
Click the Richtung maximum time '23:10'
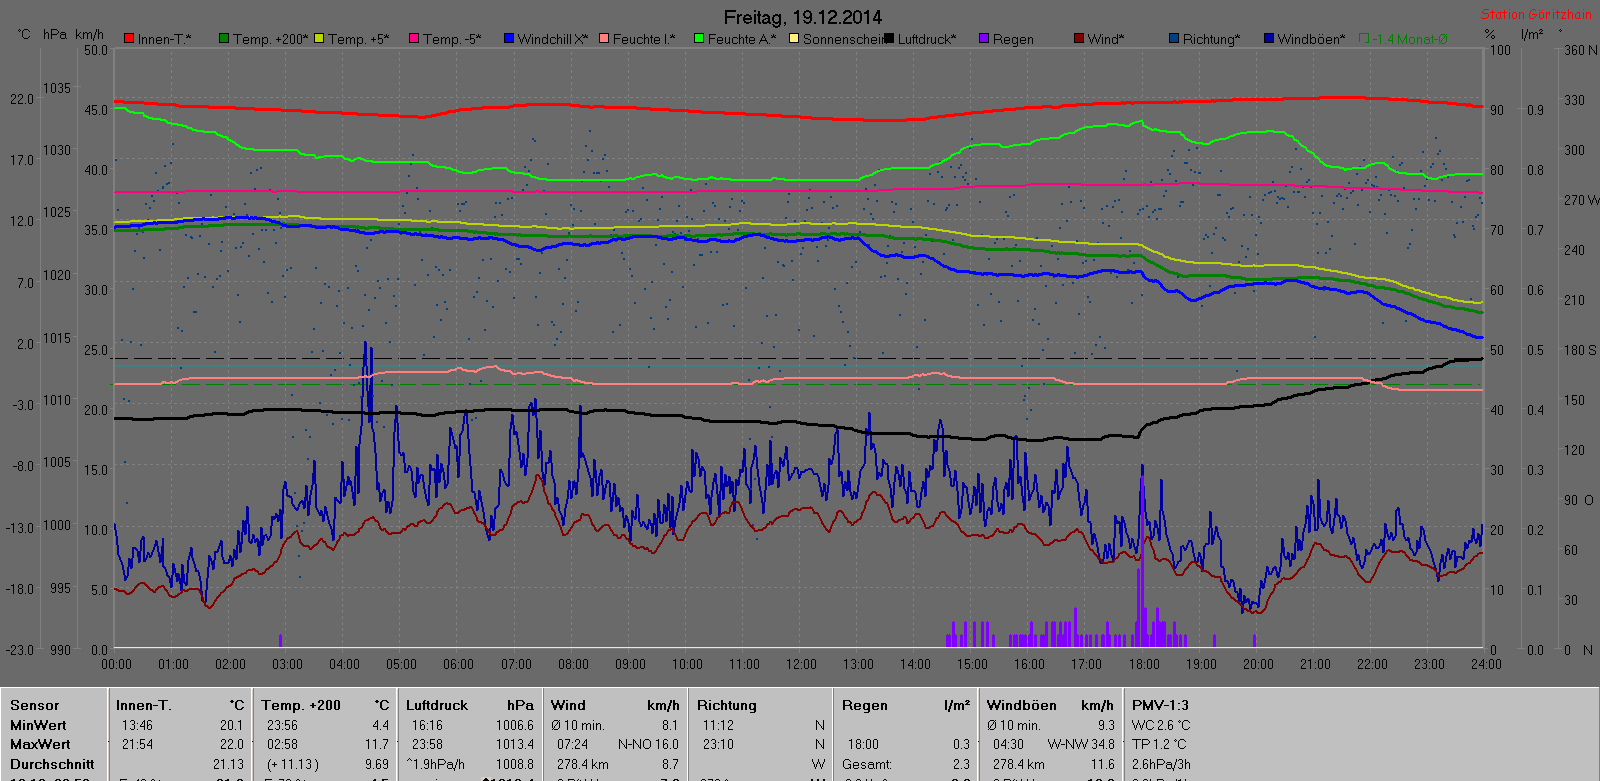[x=718, y=744]
